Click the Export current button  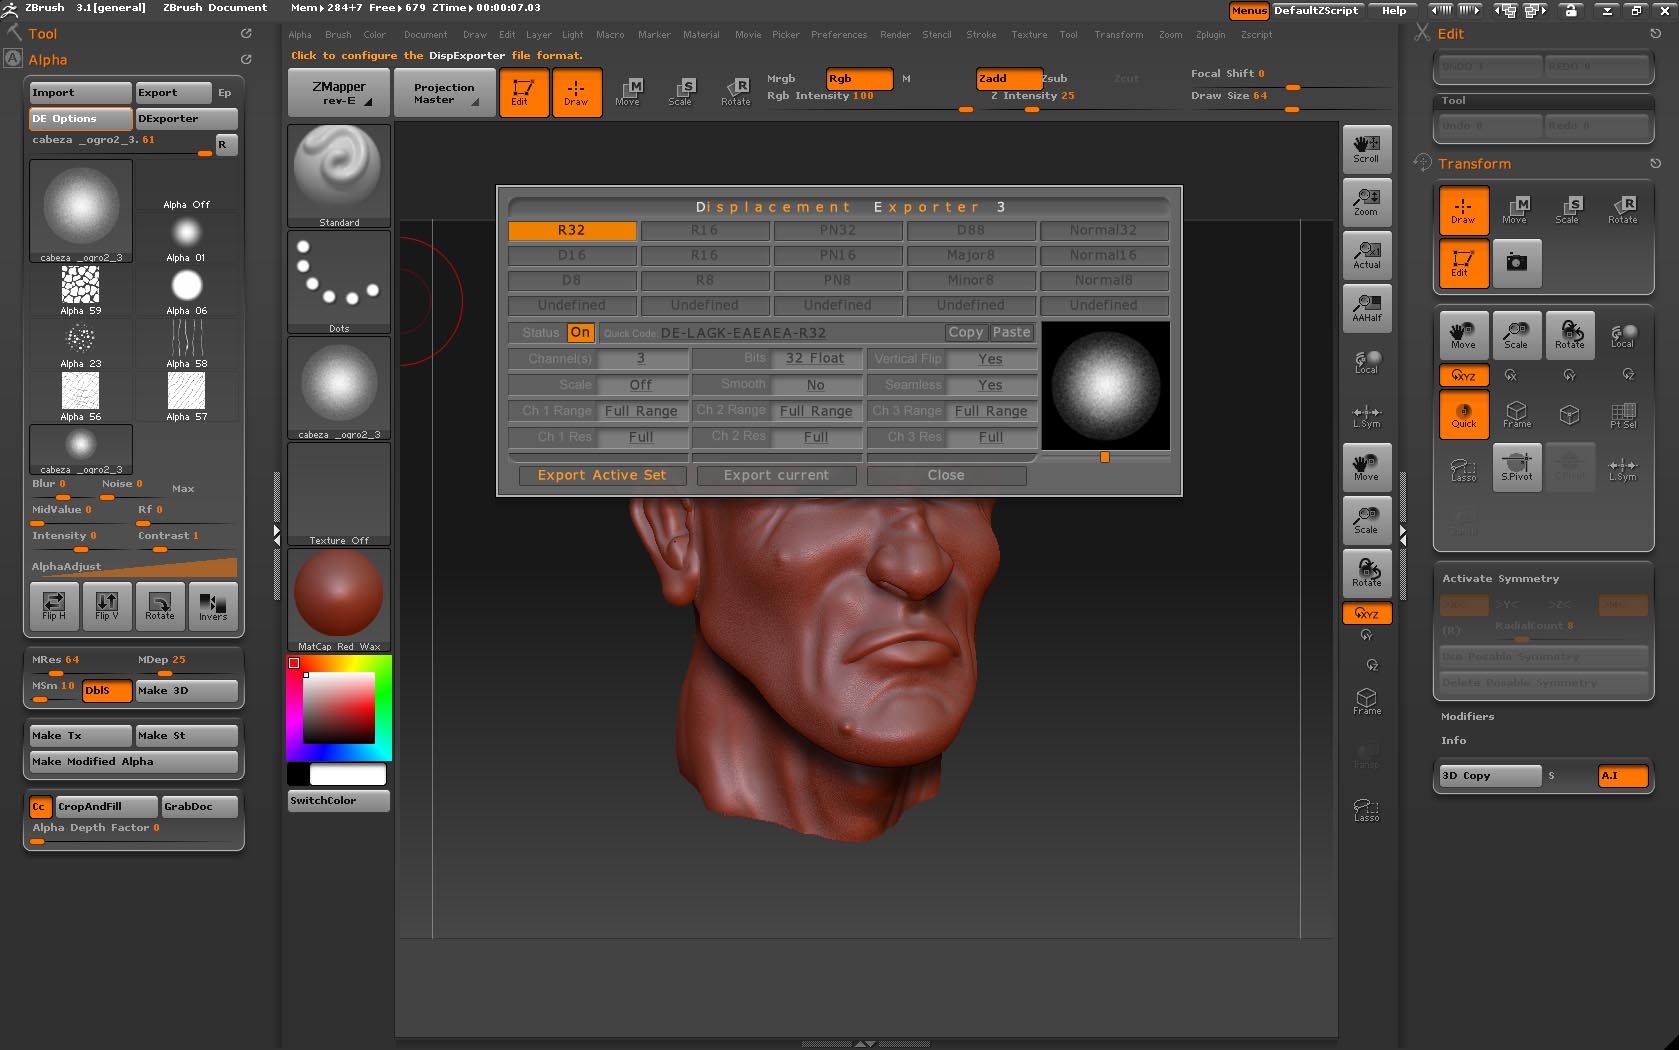coord(776,475)
